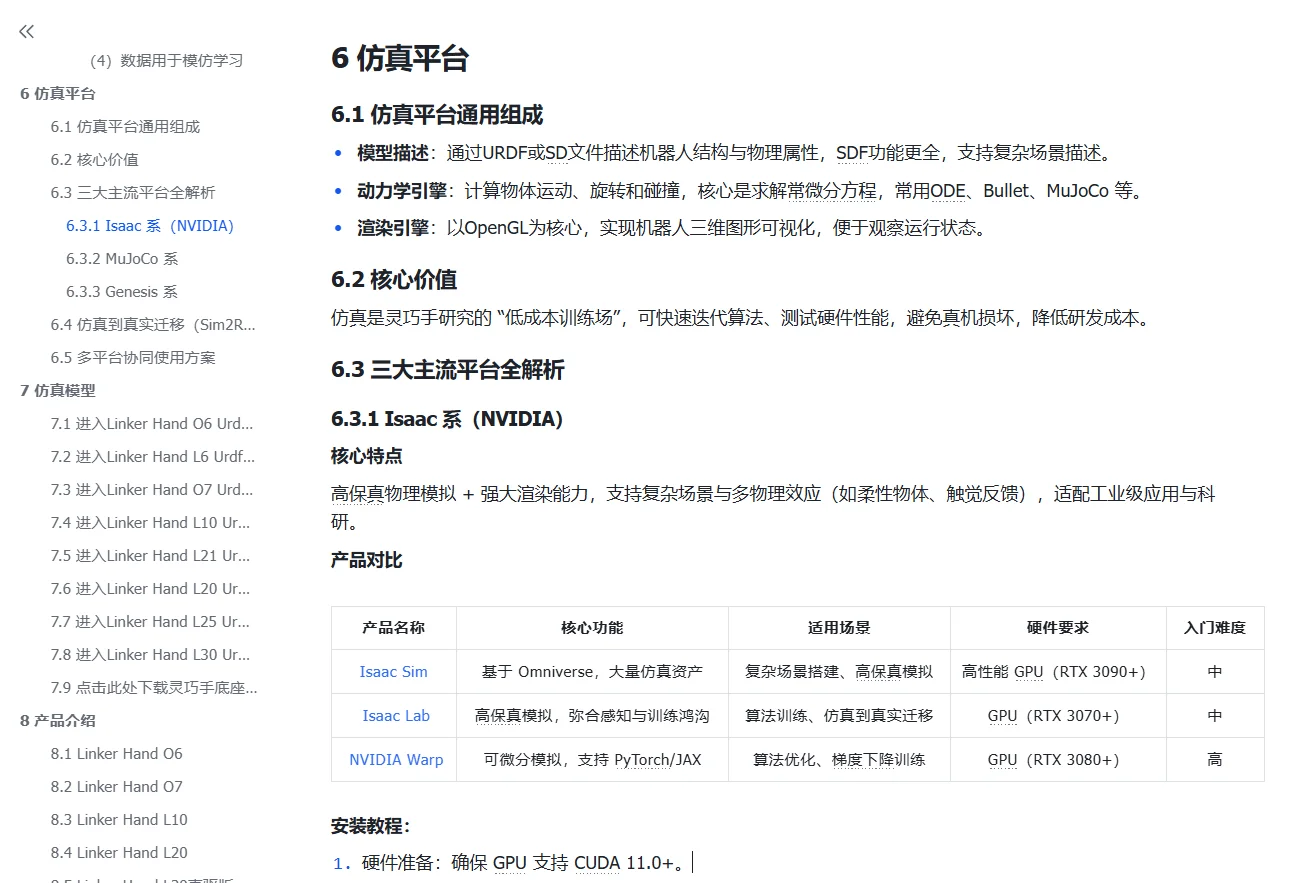
Task: Click the '适用场景' table column header
Action: 839,628
